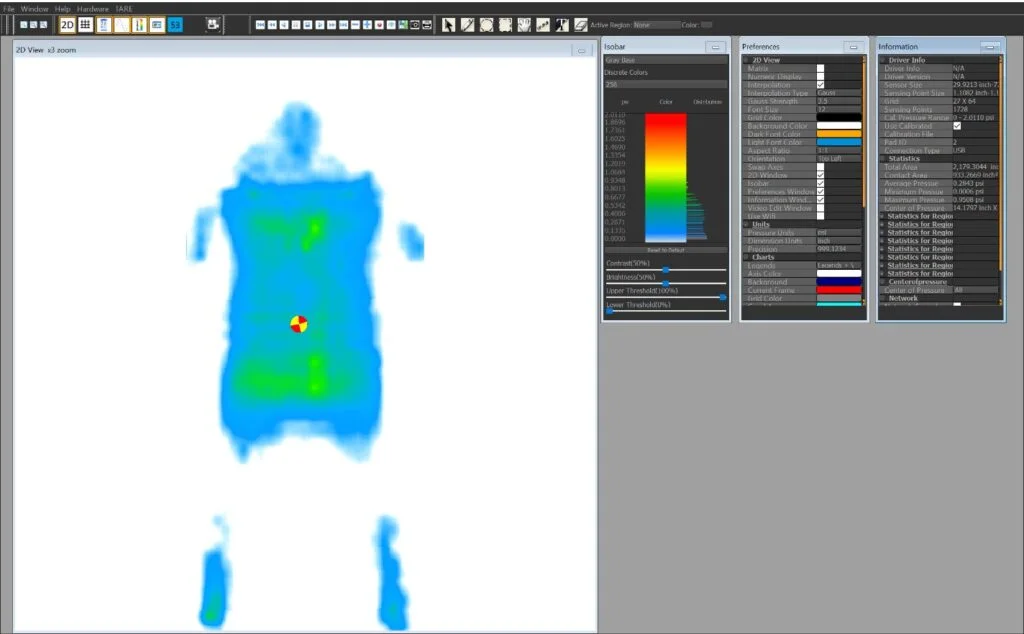1024x634 pixels.
Task: Collapse the Driver Info section
Action: point(882,60)
